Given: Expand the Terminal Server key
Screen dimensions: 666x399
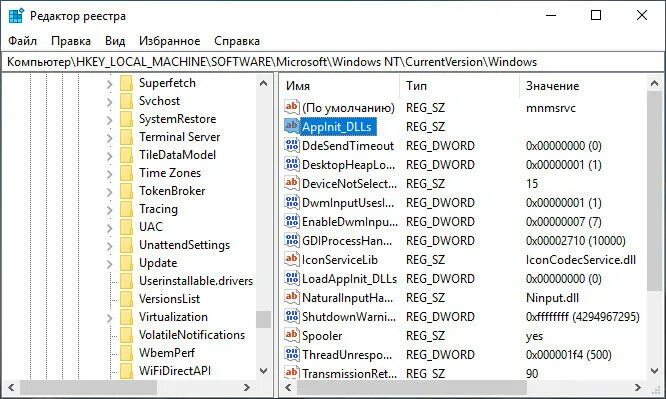Looking at the screenshot, I should tap(110, 138).
